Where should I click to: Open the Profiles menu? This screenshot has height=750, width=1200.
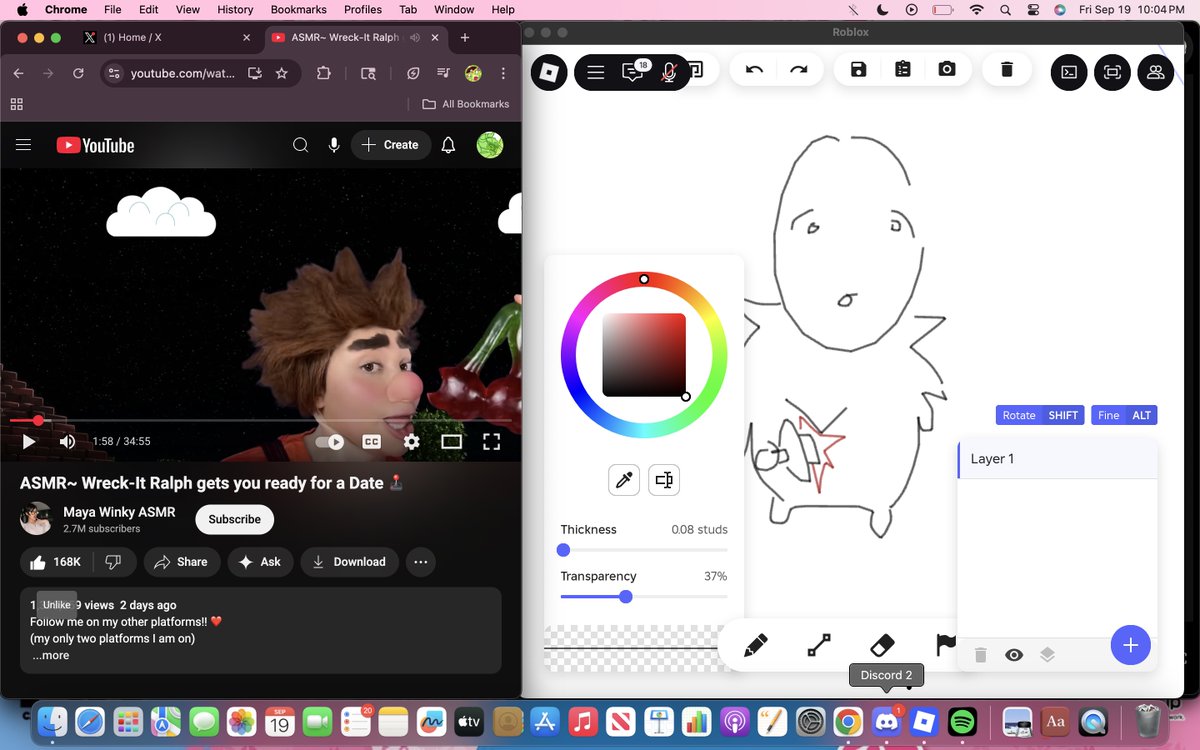click(363, 9)
